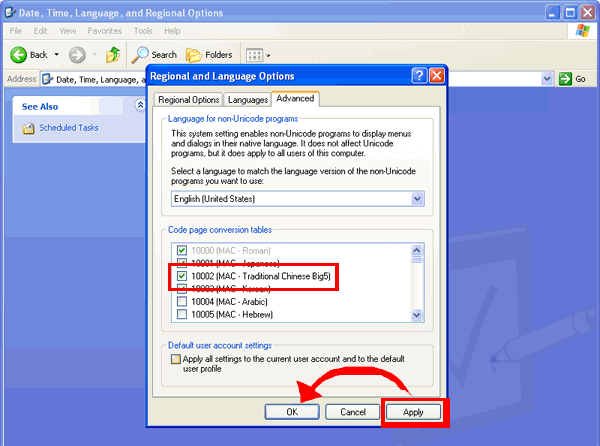Click the dialog Help question mark
Image resolution: width=600 pixels, height=446 pixels.
pos(419,76)
